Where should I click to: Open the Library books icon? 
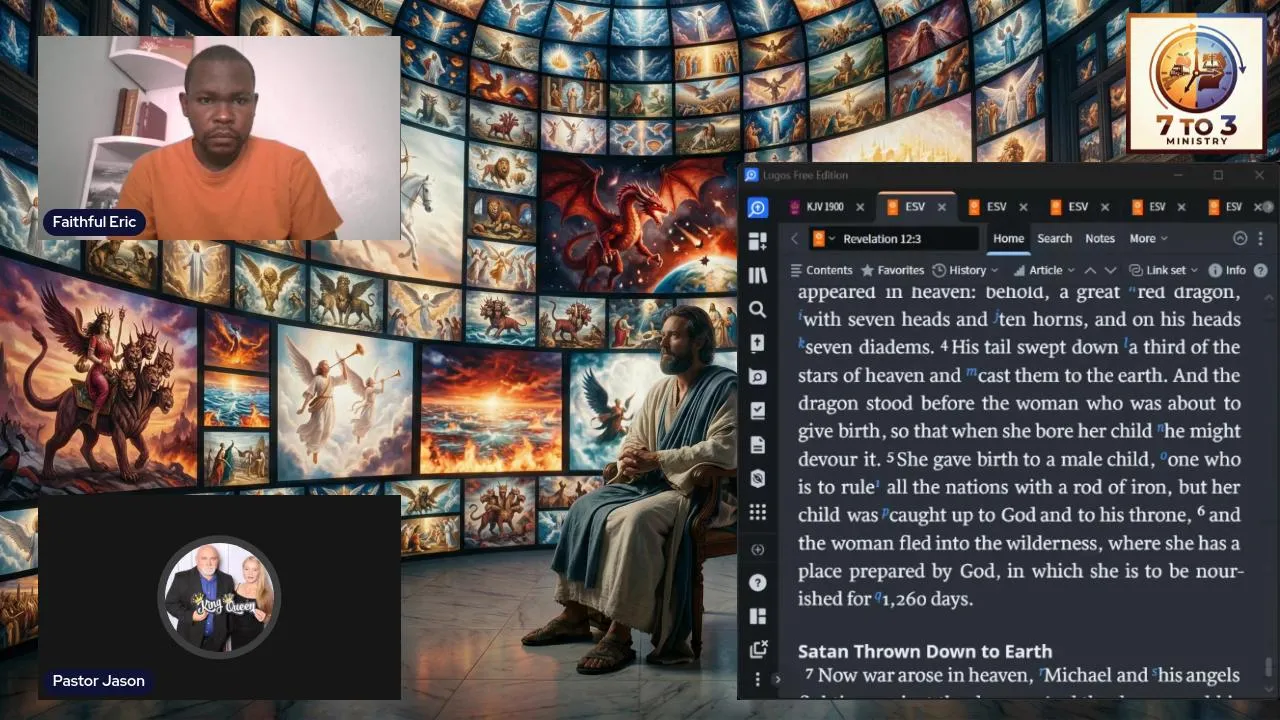757,275
